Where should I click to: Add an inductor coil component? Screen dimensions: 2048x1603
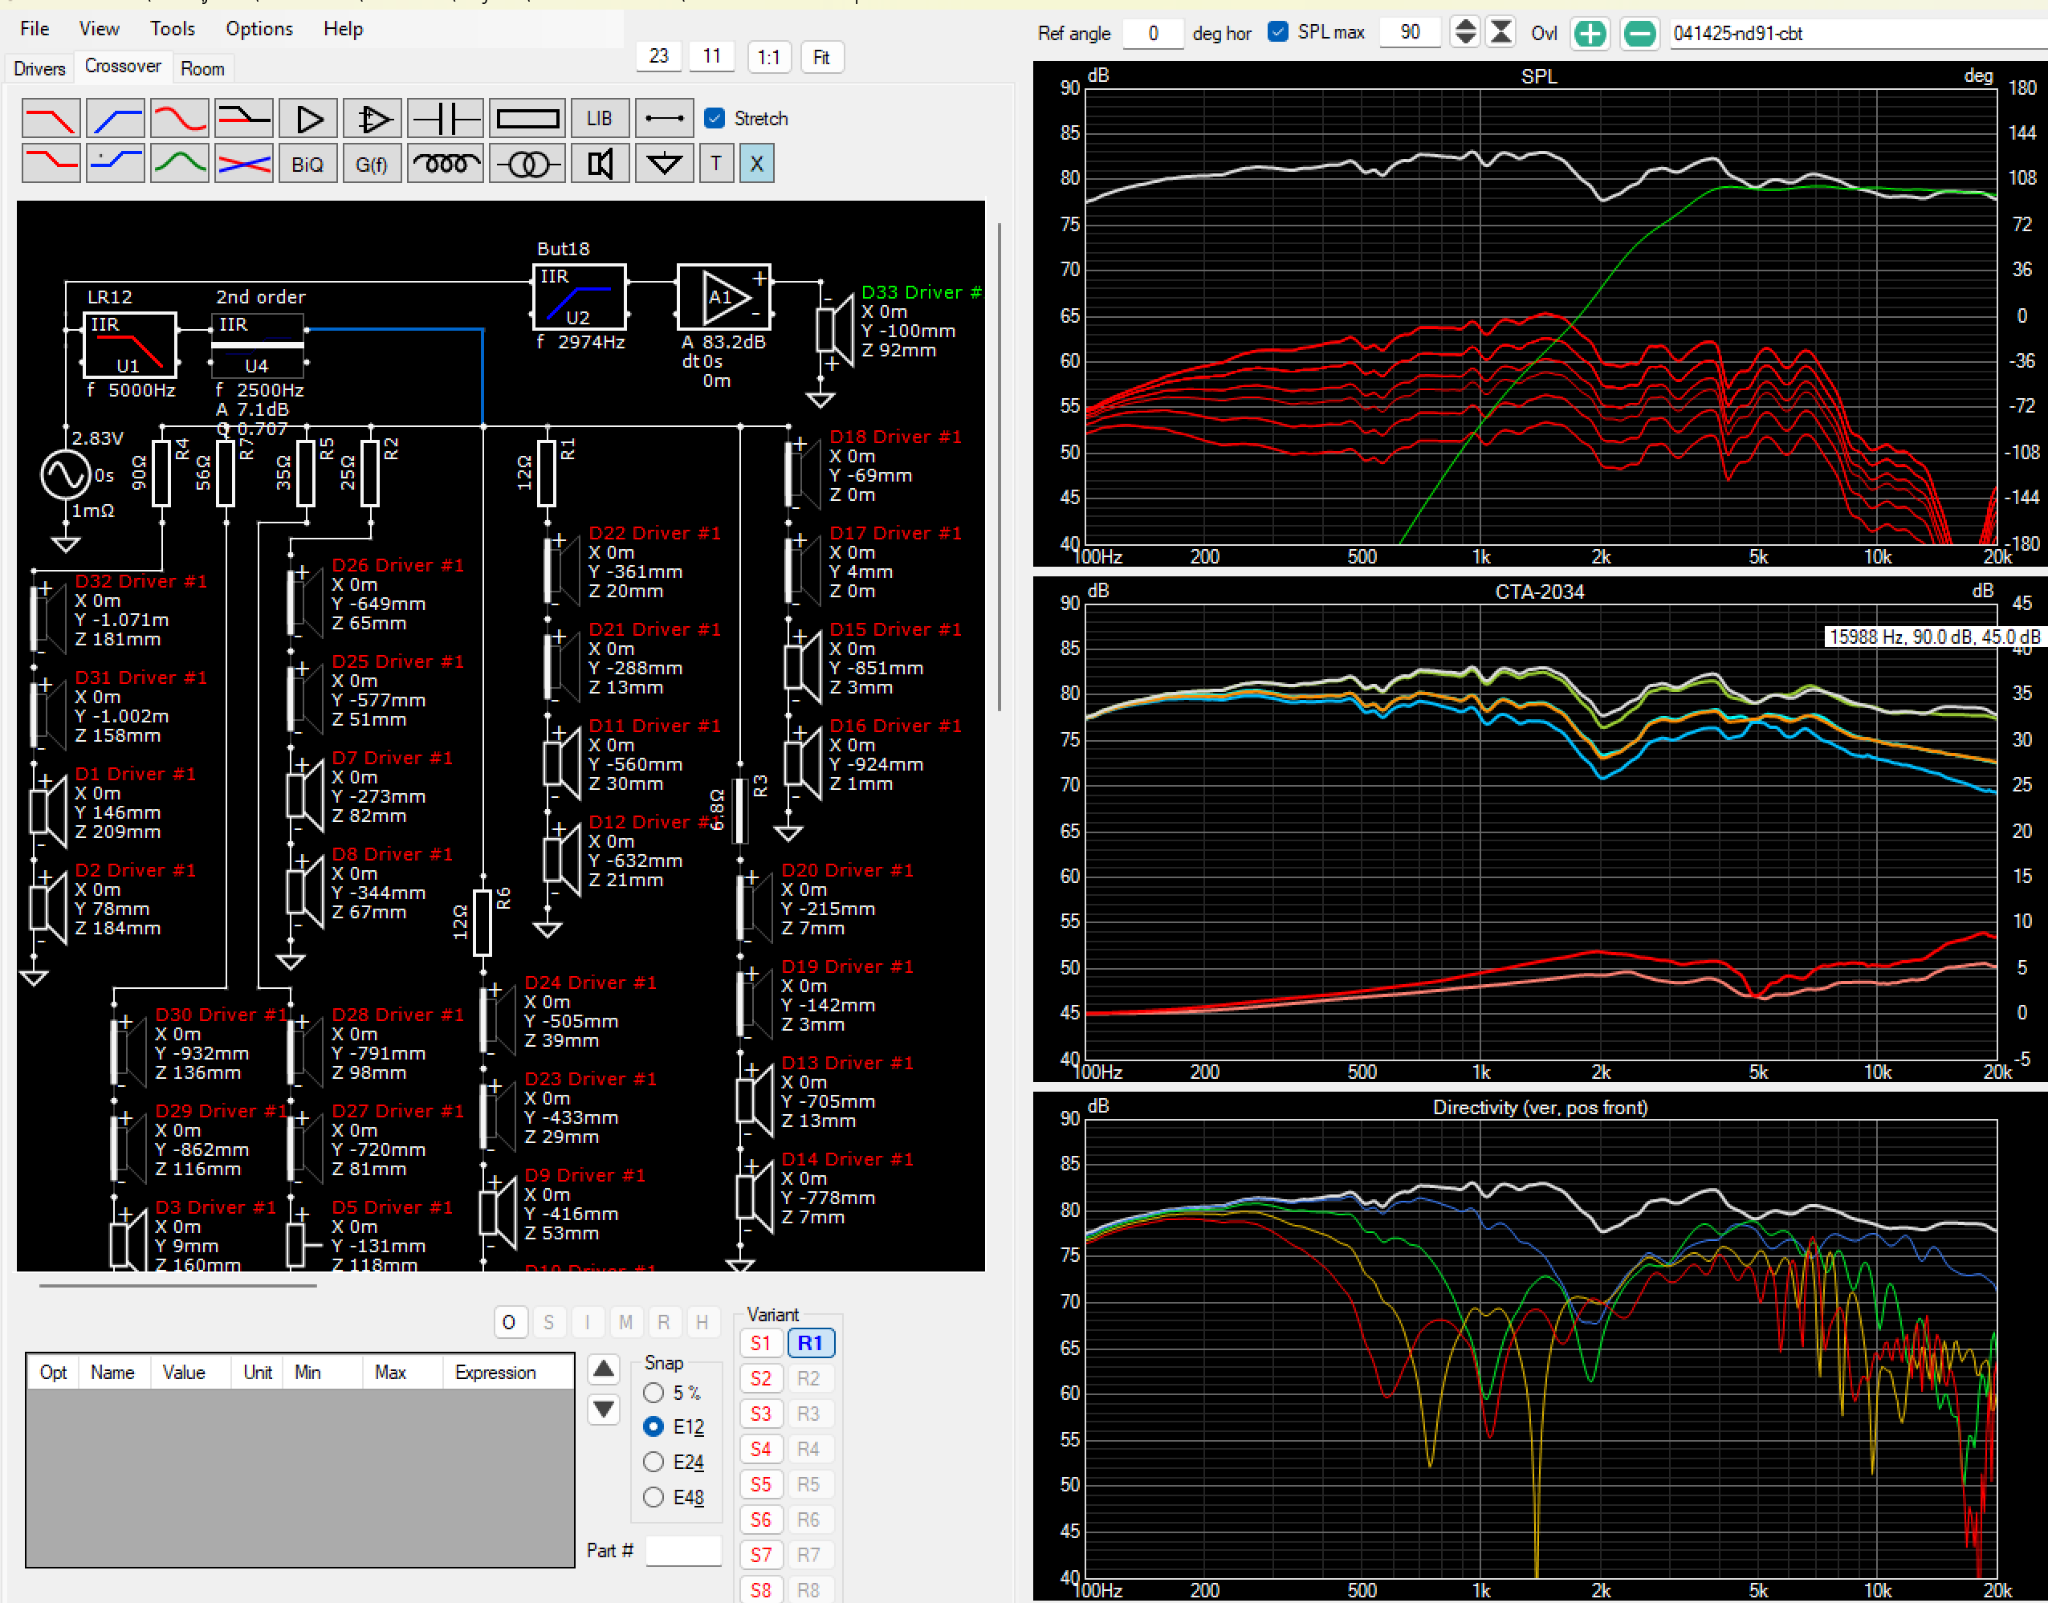(446, 164)
